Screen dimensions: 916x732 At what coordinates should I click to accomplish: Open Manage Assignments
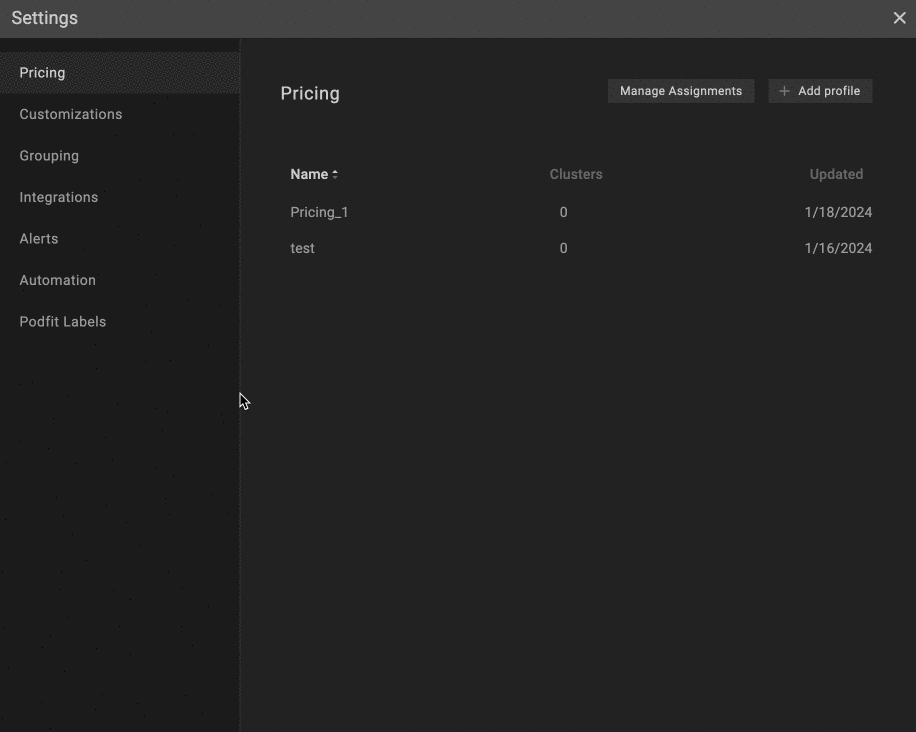[680, 91]
